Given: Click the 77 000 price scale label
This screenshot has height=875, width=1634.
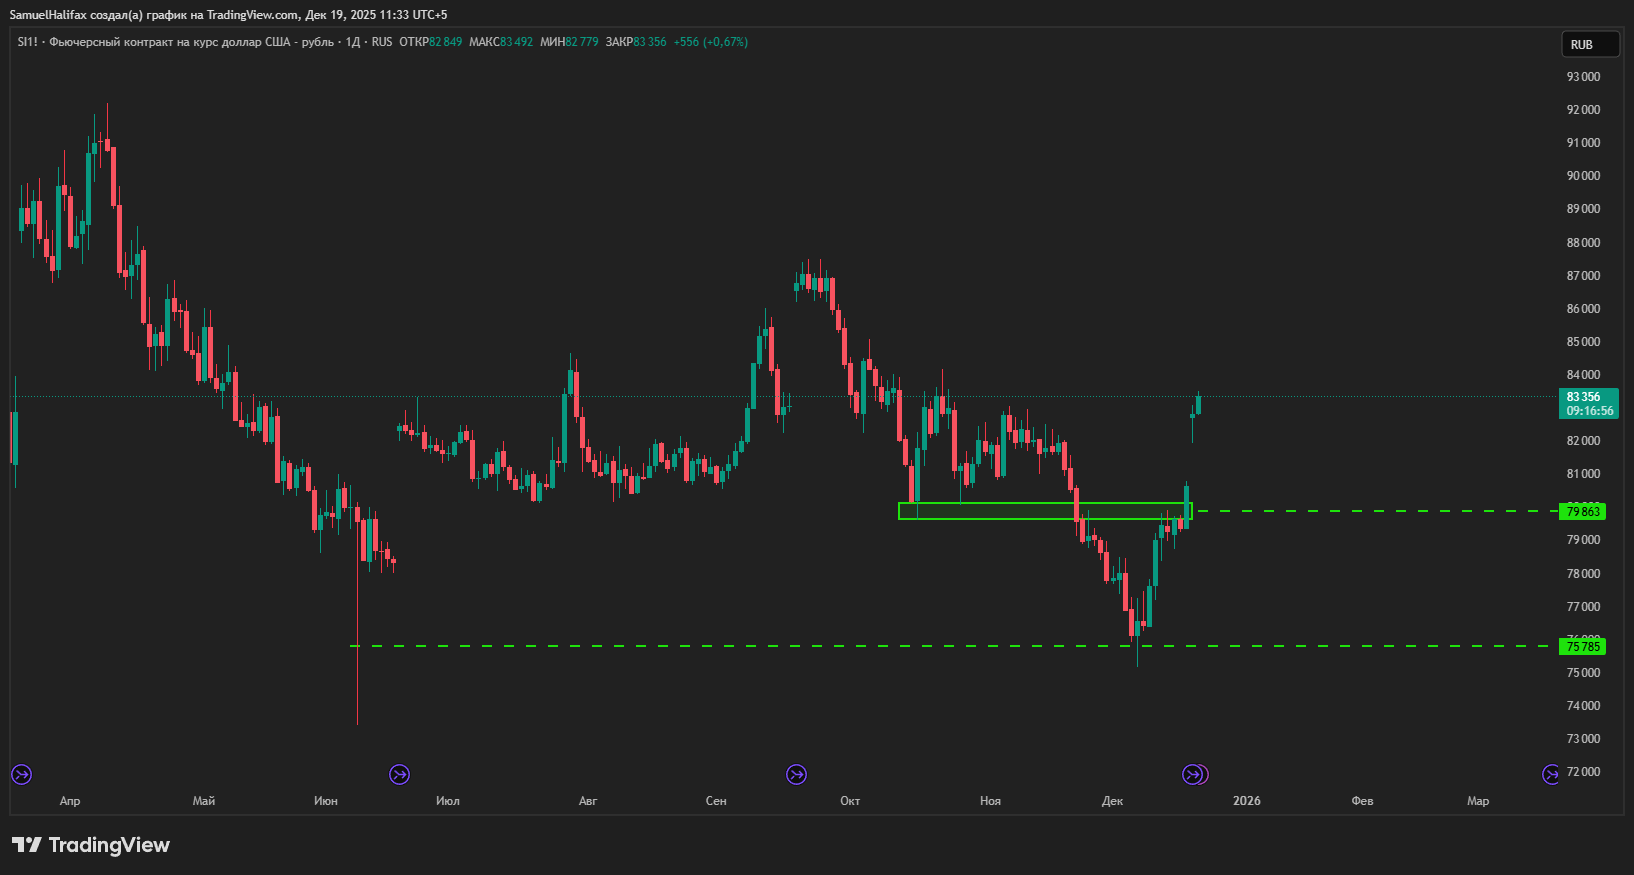Looking at the screenshot, I should 1583,607.
